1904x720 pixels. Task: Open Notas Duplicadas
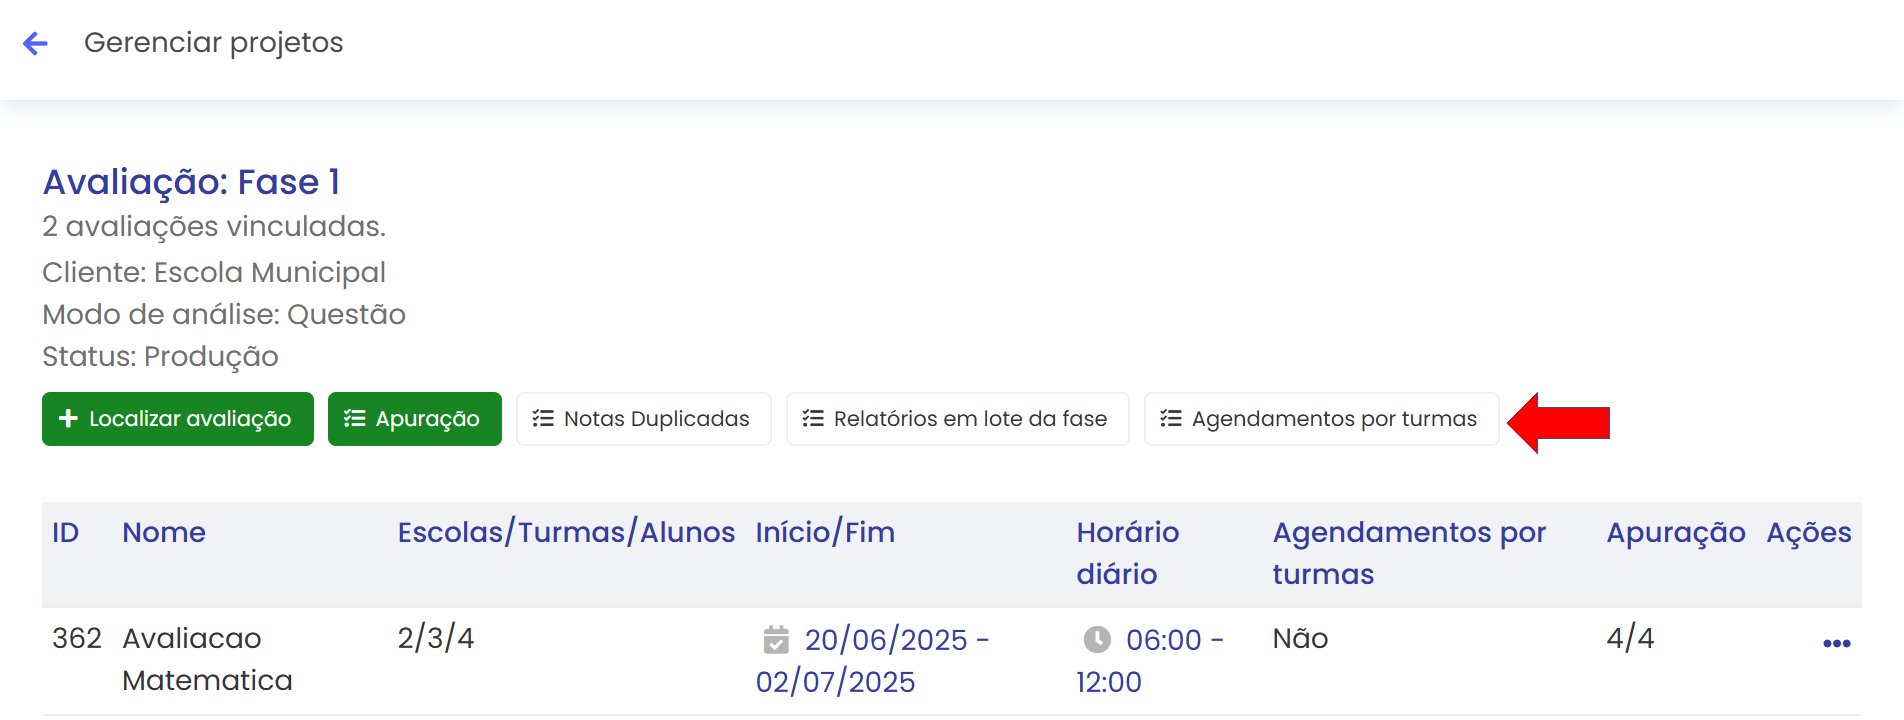pos(644,419)
